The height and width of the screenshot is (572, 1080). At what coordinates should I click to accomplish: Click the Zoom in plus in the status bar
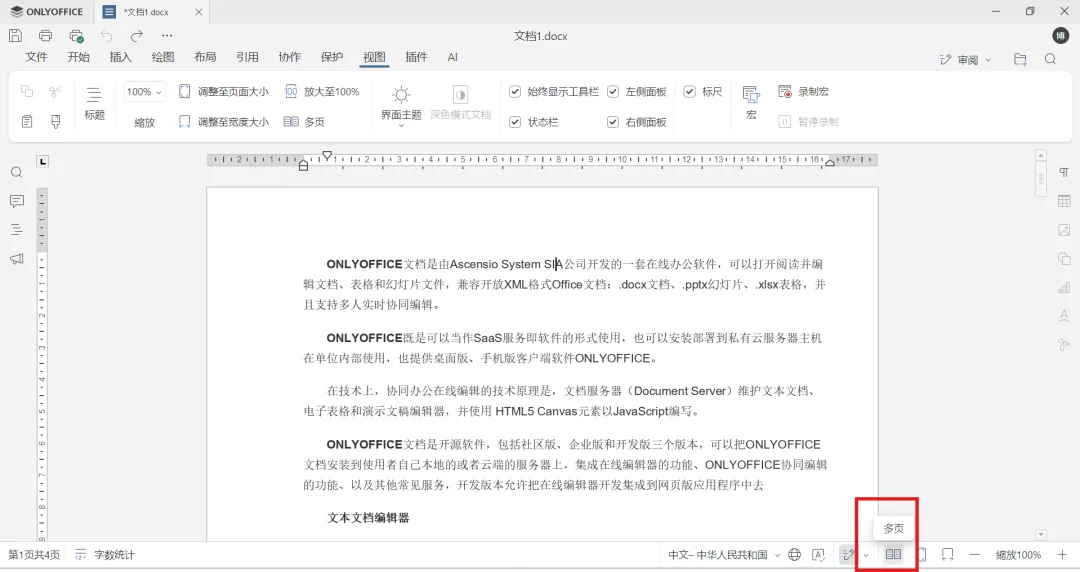[x=1062, y=555]
